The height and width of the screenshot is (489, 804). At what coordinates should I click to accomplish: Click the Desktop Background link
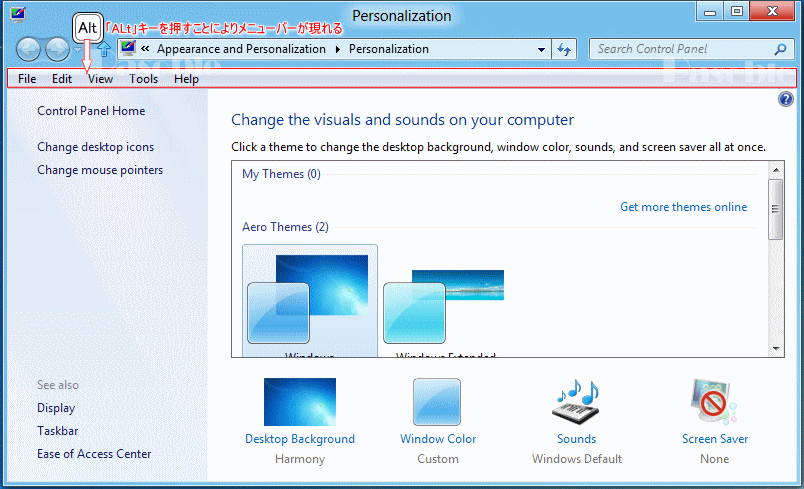[300, 439]
